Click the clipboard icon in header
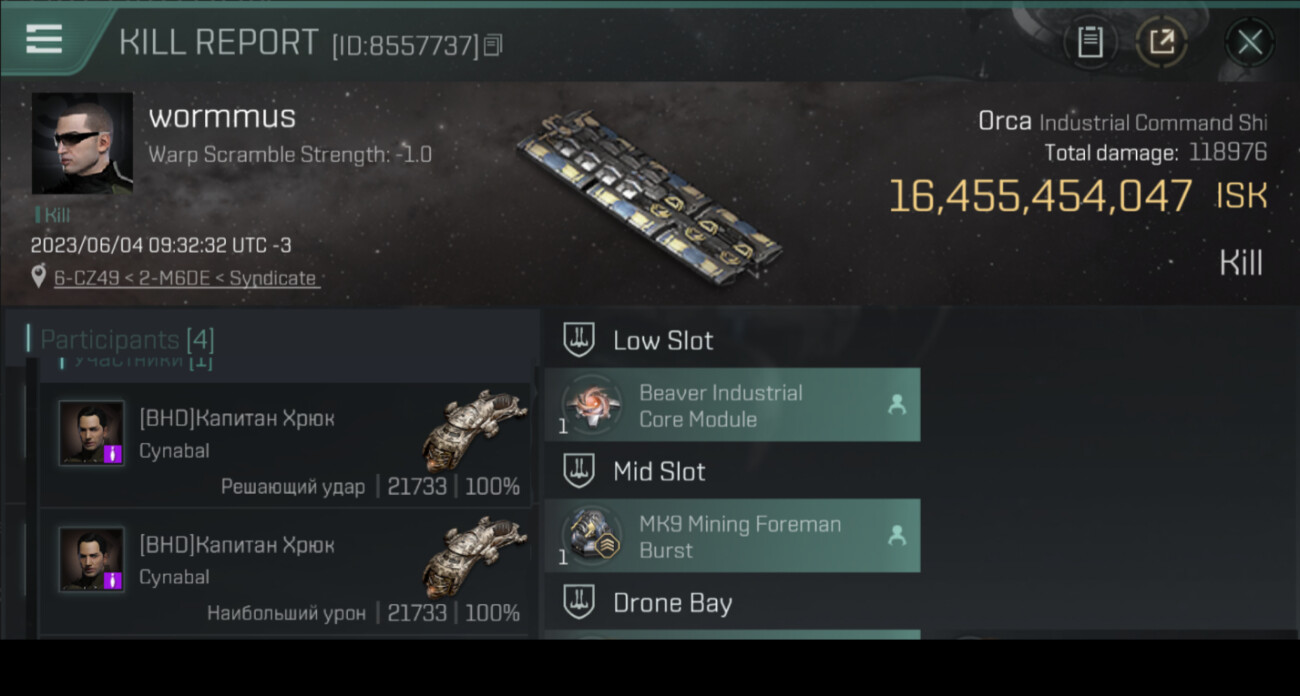Image resolution: width=1300 pixels, height=696 pixels. [1089, 42]
